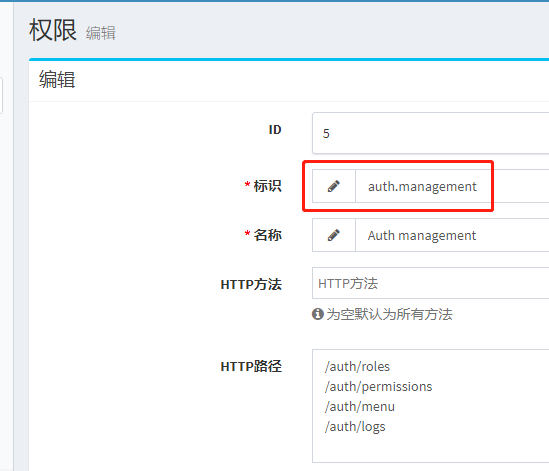The width and height of the screenshot is (549, 471).
Task: Click into the auth.management 标识 input
Action: click(452, 186)
